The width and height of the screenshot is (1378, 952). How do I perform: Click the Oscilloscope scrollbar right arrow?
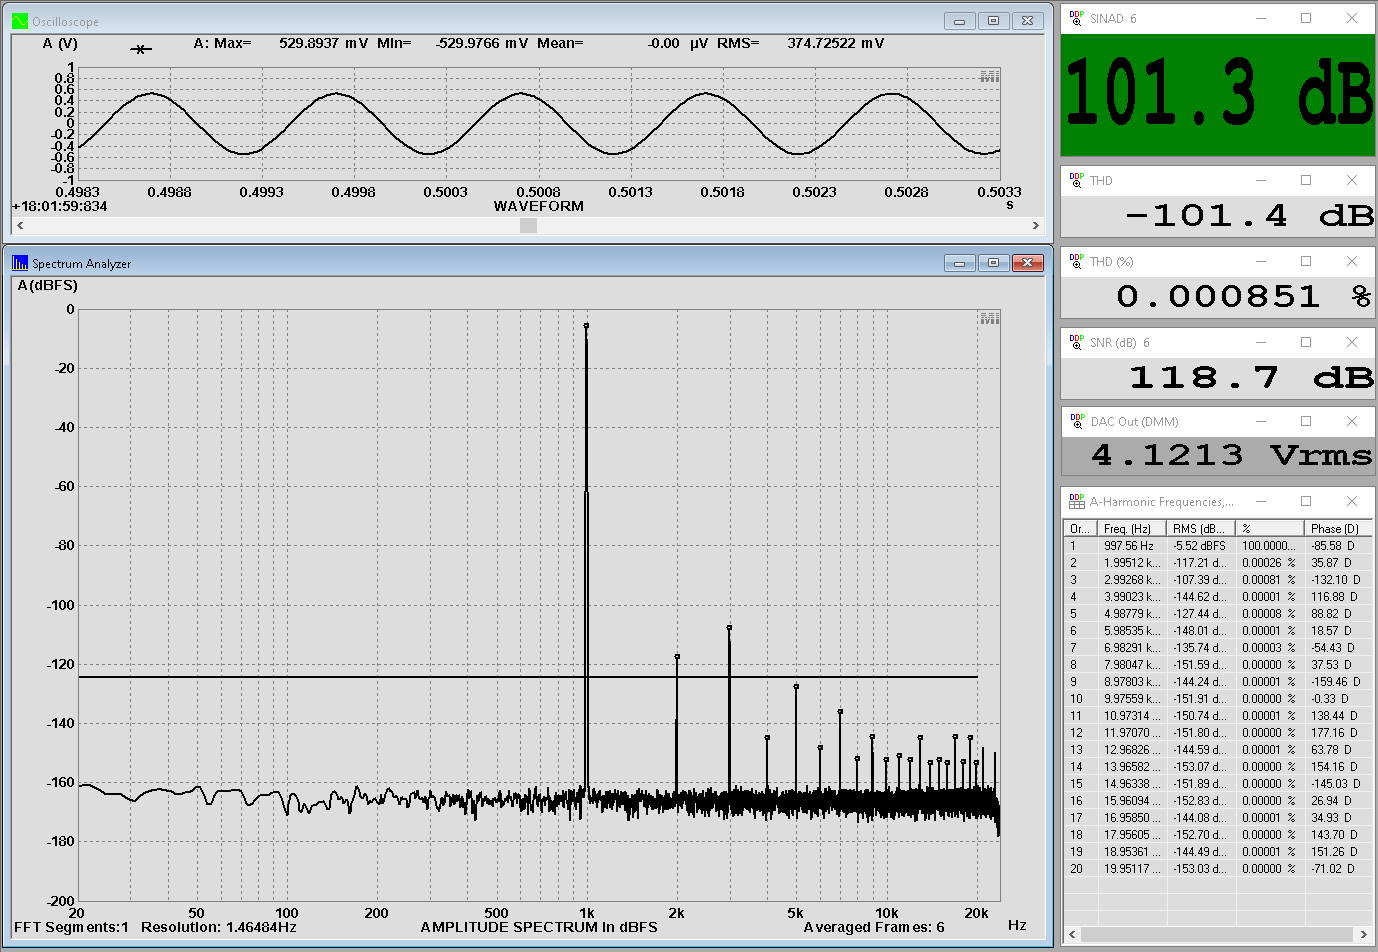click(x=1036, y=226)
